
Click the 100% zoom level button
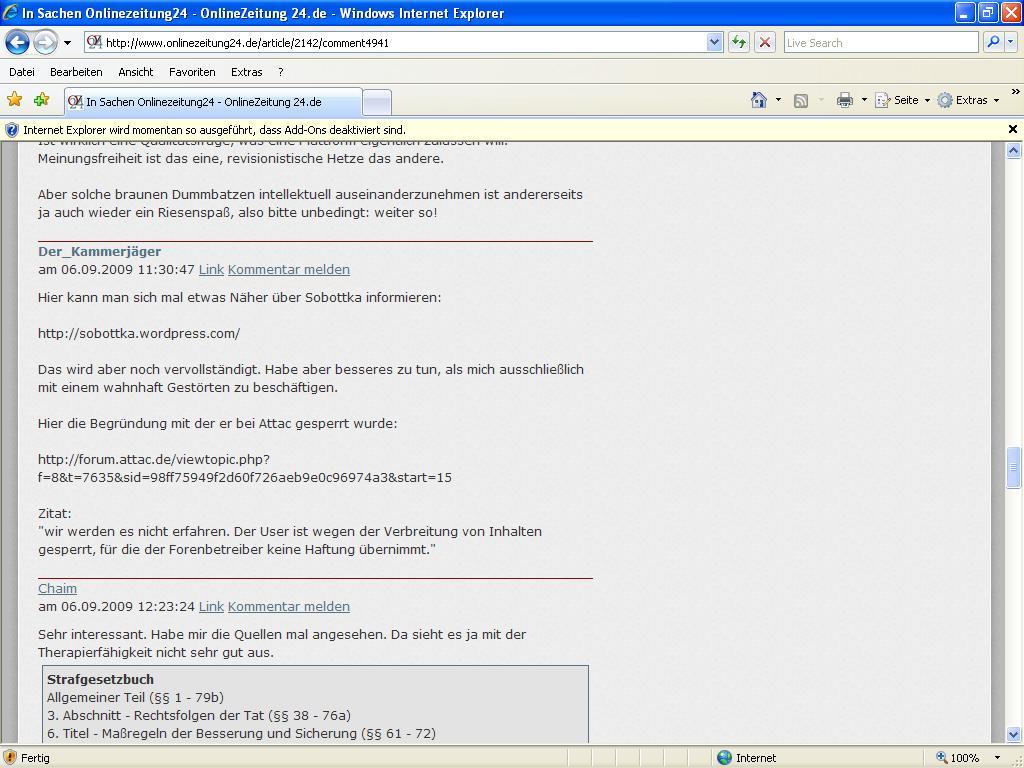(957, 758)
